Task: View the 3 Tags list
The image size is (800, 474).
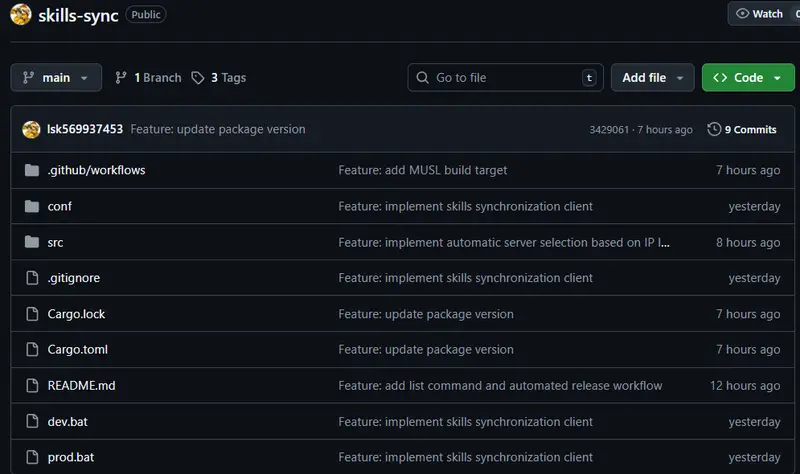Action: pyautogui.click(x=218, y=78)
